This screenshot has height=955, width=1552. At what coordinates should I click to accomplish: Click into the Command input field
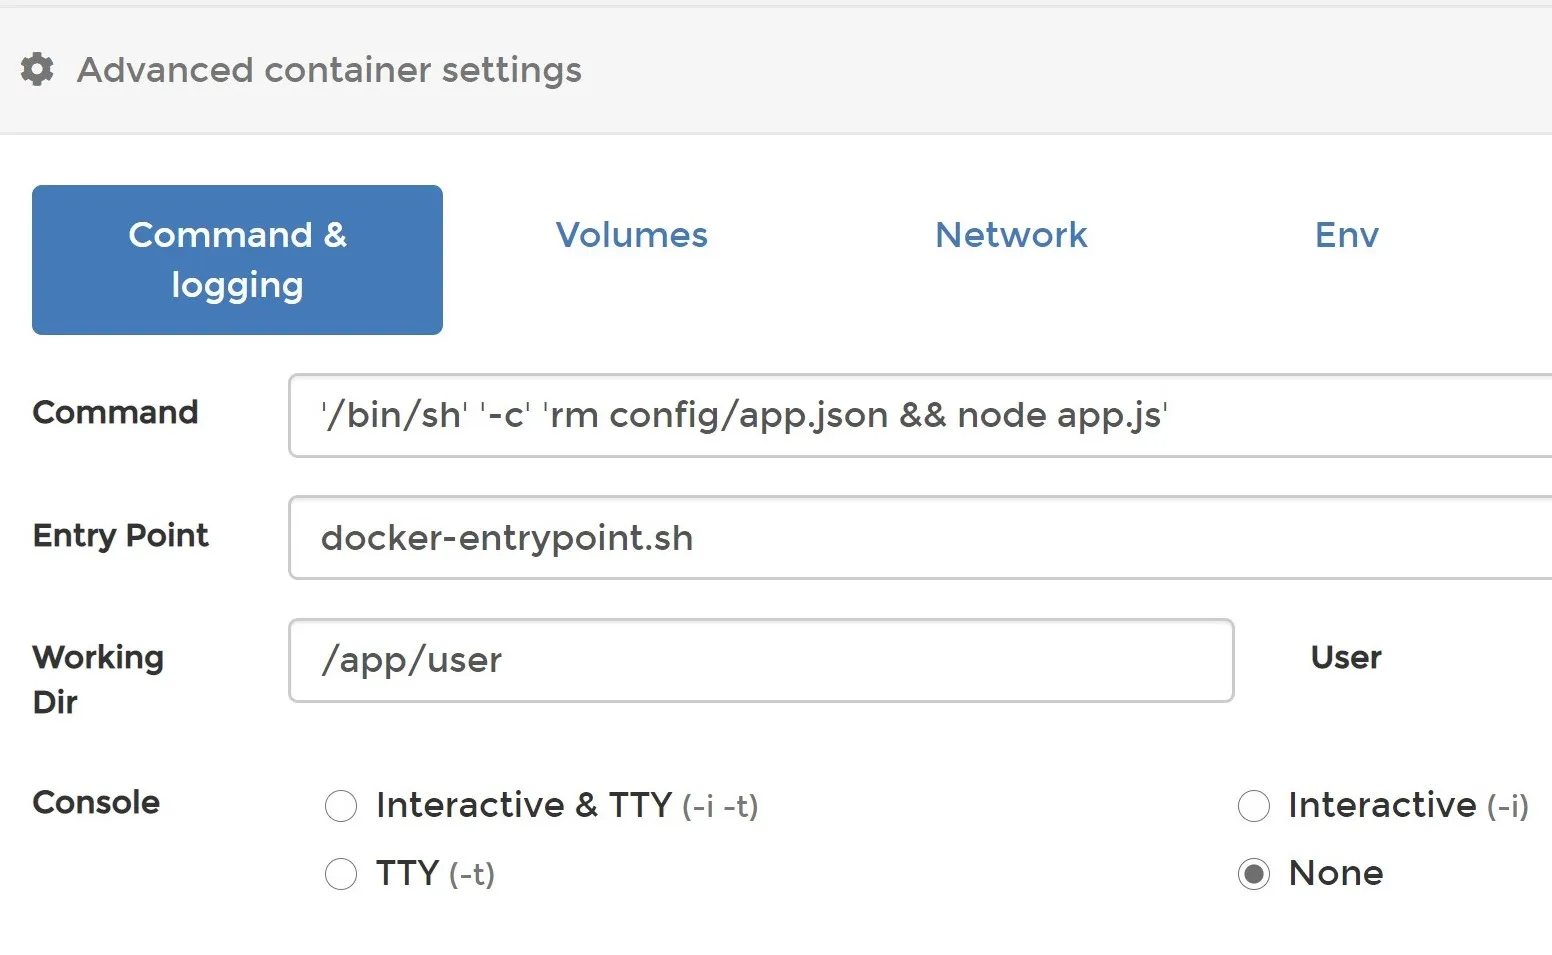(x=920, y=415)
